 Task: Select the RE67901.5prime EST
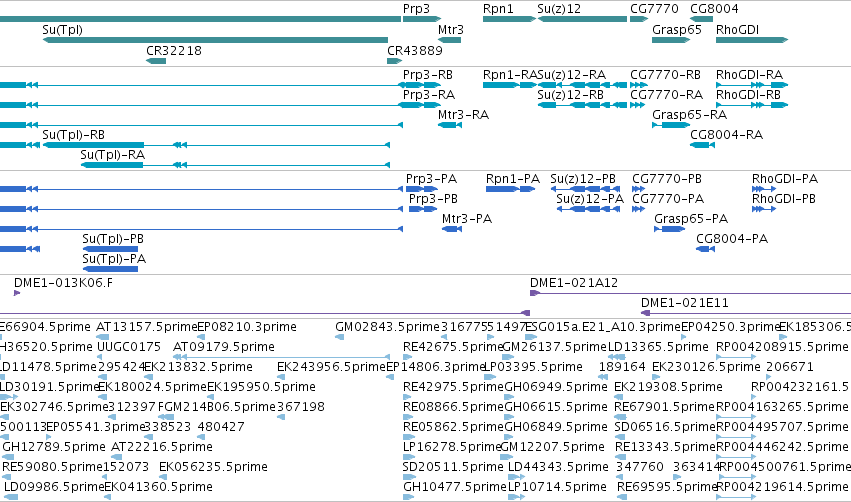(620, 417)
